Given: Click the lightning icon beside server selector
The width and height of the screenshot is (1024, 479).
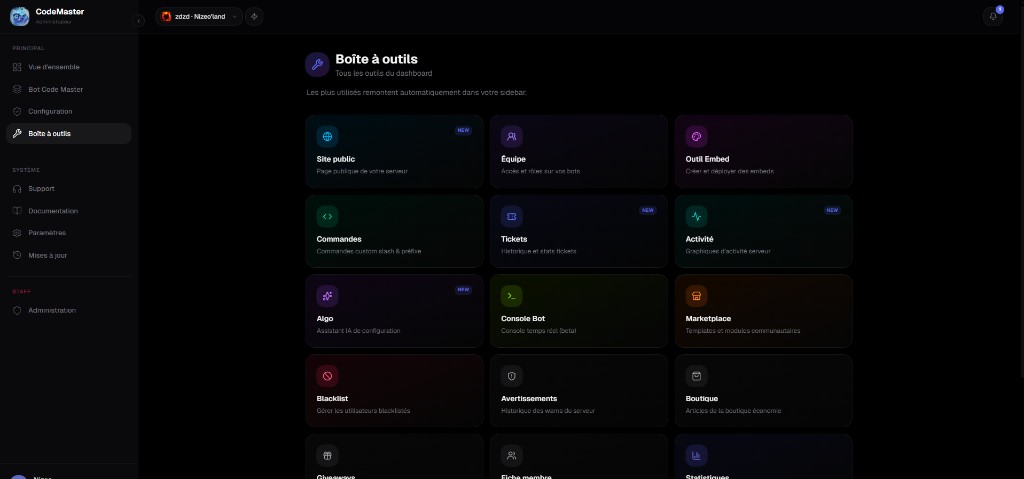Looking at the screenshot, I should (x=254, y=16).
